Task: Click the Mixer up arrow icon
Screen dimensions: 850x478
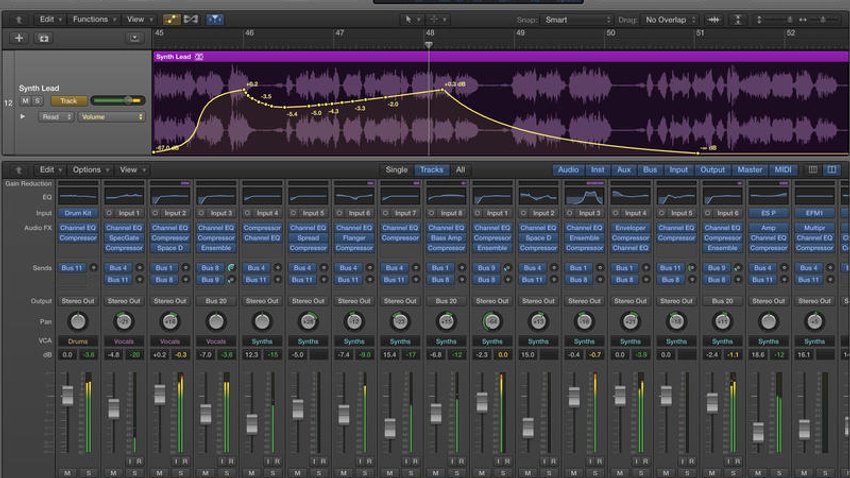Action: pyautogui.click(x=18, y=170)
